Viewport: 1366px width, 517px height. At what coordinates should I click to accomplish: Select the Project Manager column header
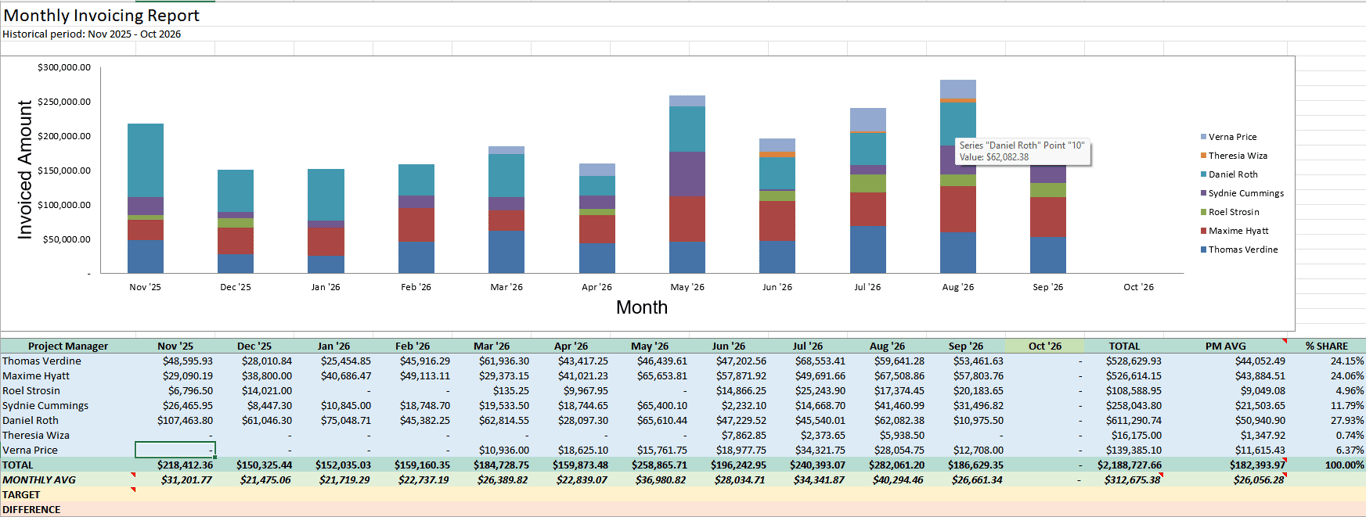[x=67, y=346]
